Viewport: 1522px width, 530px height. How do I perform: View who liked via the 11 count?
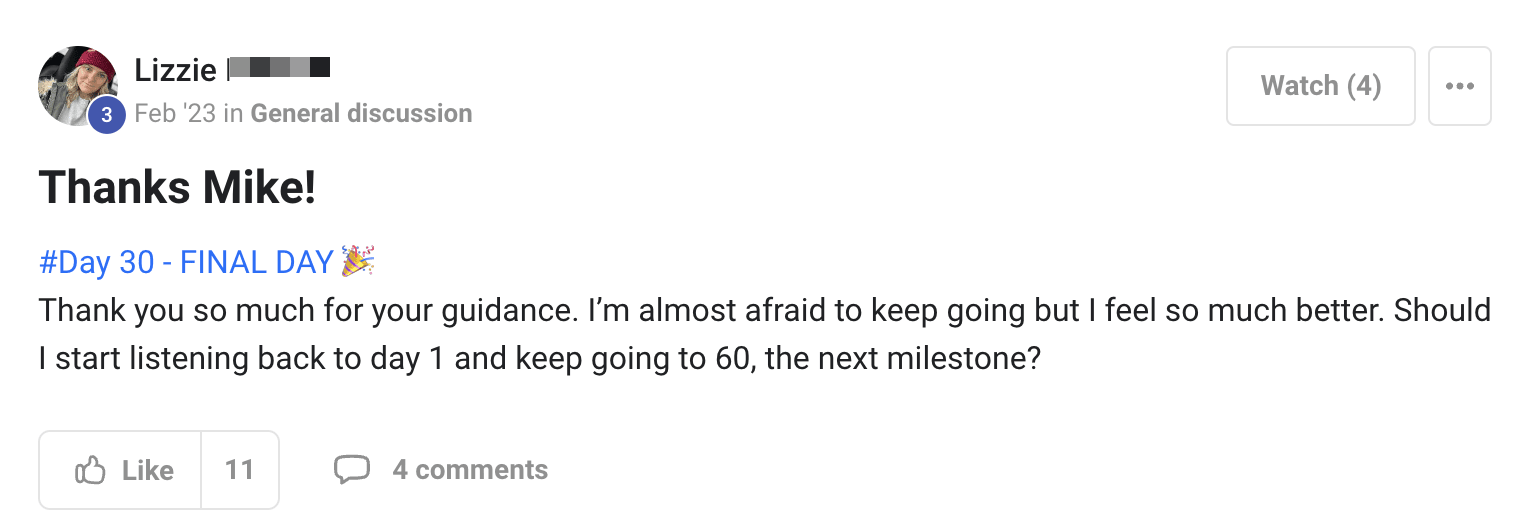coord(239,470)
